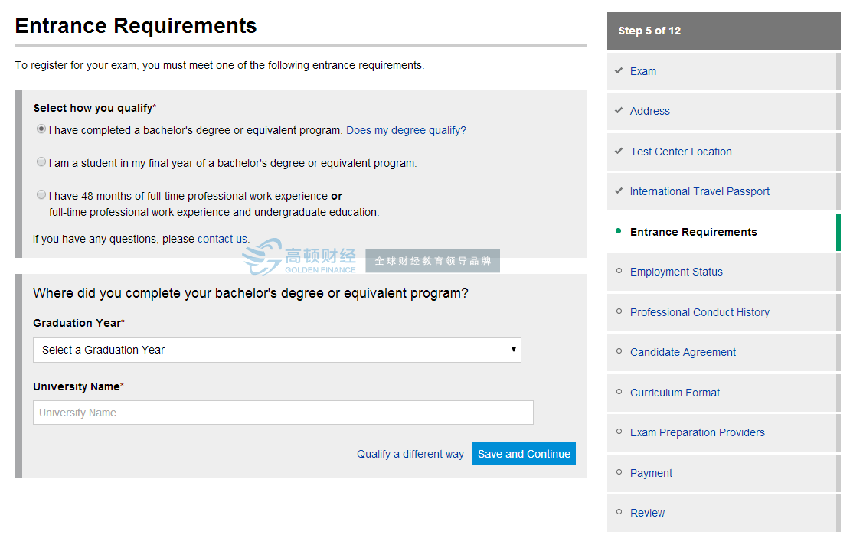Open the 'Does my degree qualify?' link
This screenshot has height=548, width=850.
tap(406, 130)
